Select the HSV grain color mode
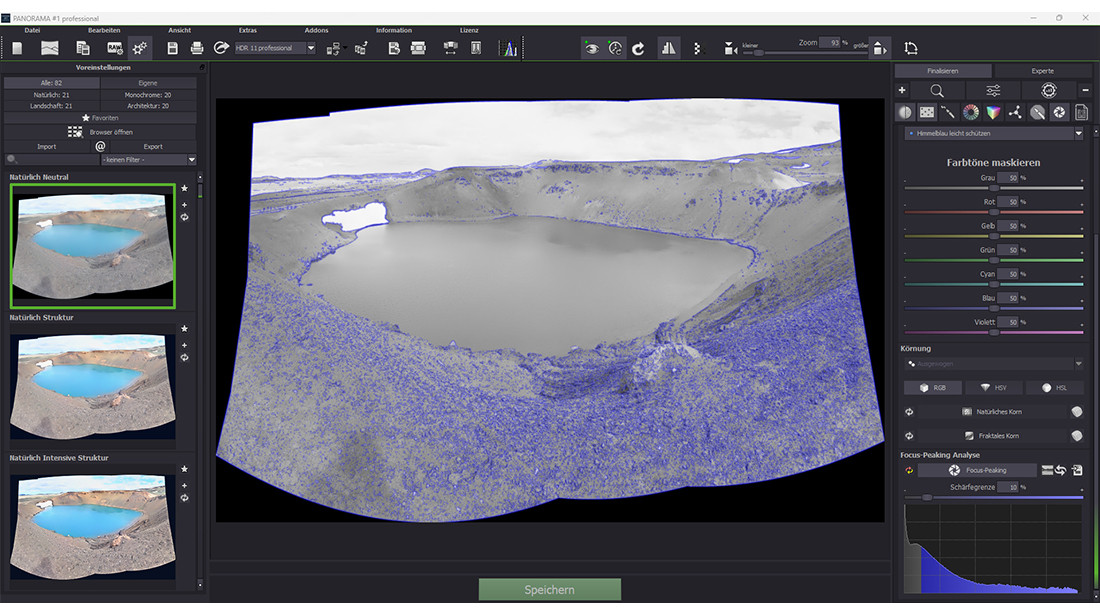Viewport: 1100px width, 615px height. click(x=992, y=388)
